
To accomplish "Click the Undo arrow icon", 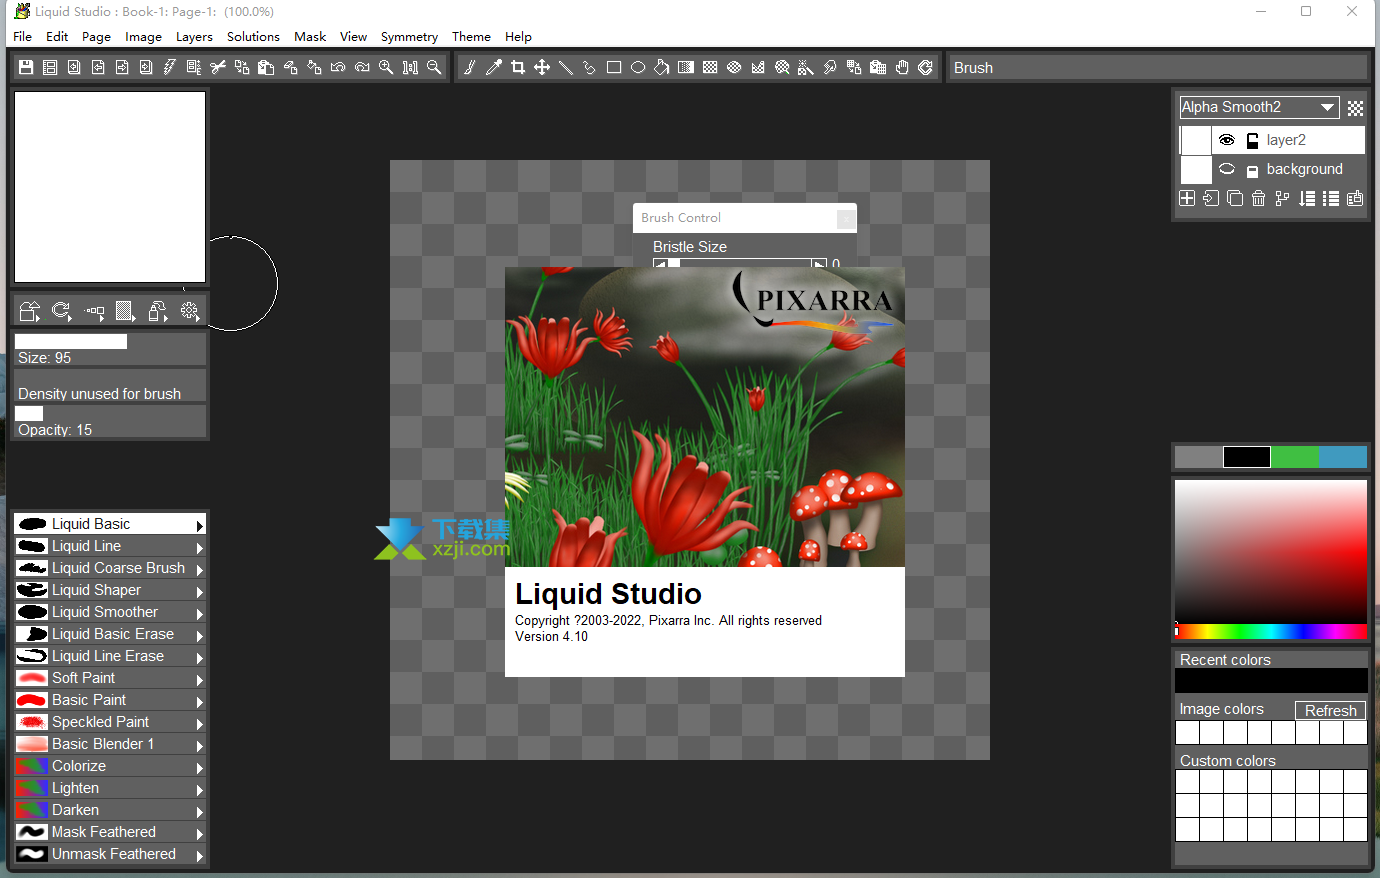I will coord(338,67).
